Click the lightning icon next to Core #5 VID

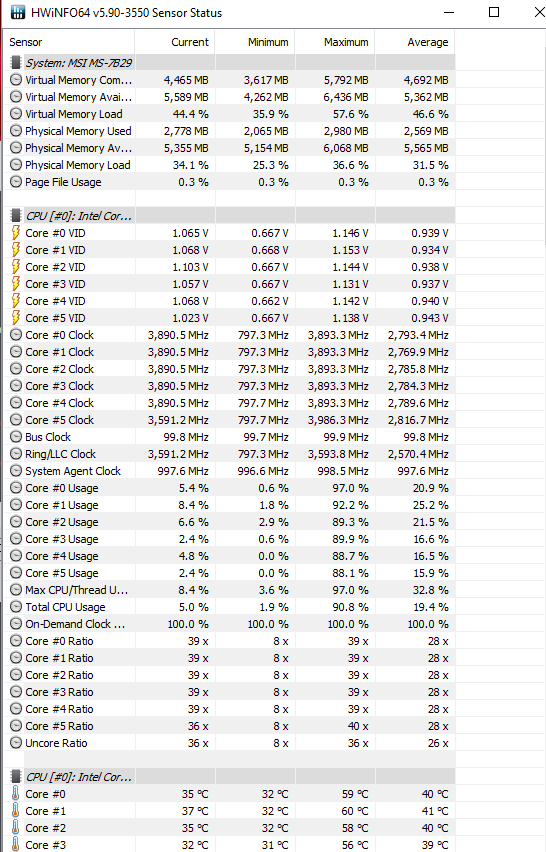[16, 318]
